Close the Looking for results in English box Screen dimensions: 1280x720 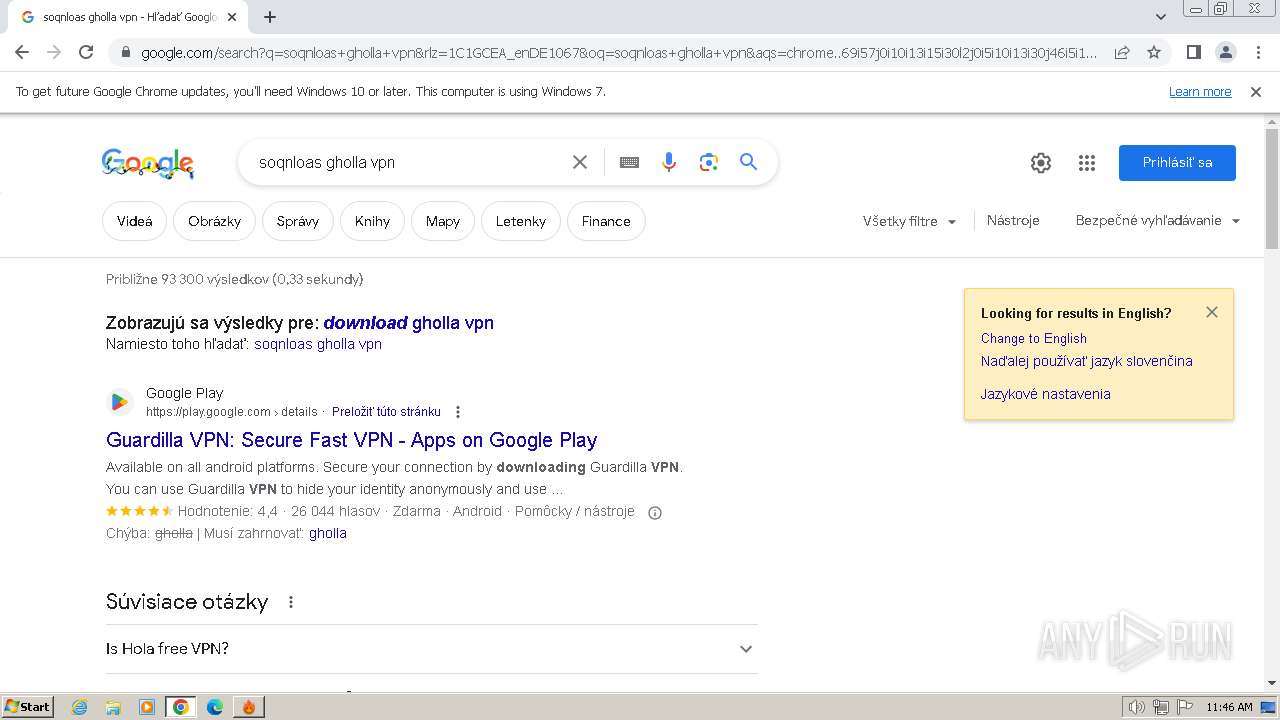pyautogui.click(x=1212, y=312)
